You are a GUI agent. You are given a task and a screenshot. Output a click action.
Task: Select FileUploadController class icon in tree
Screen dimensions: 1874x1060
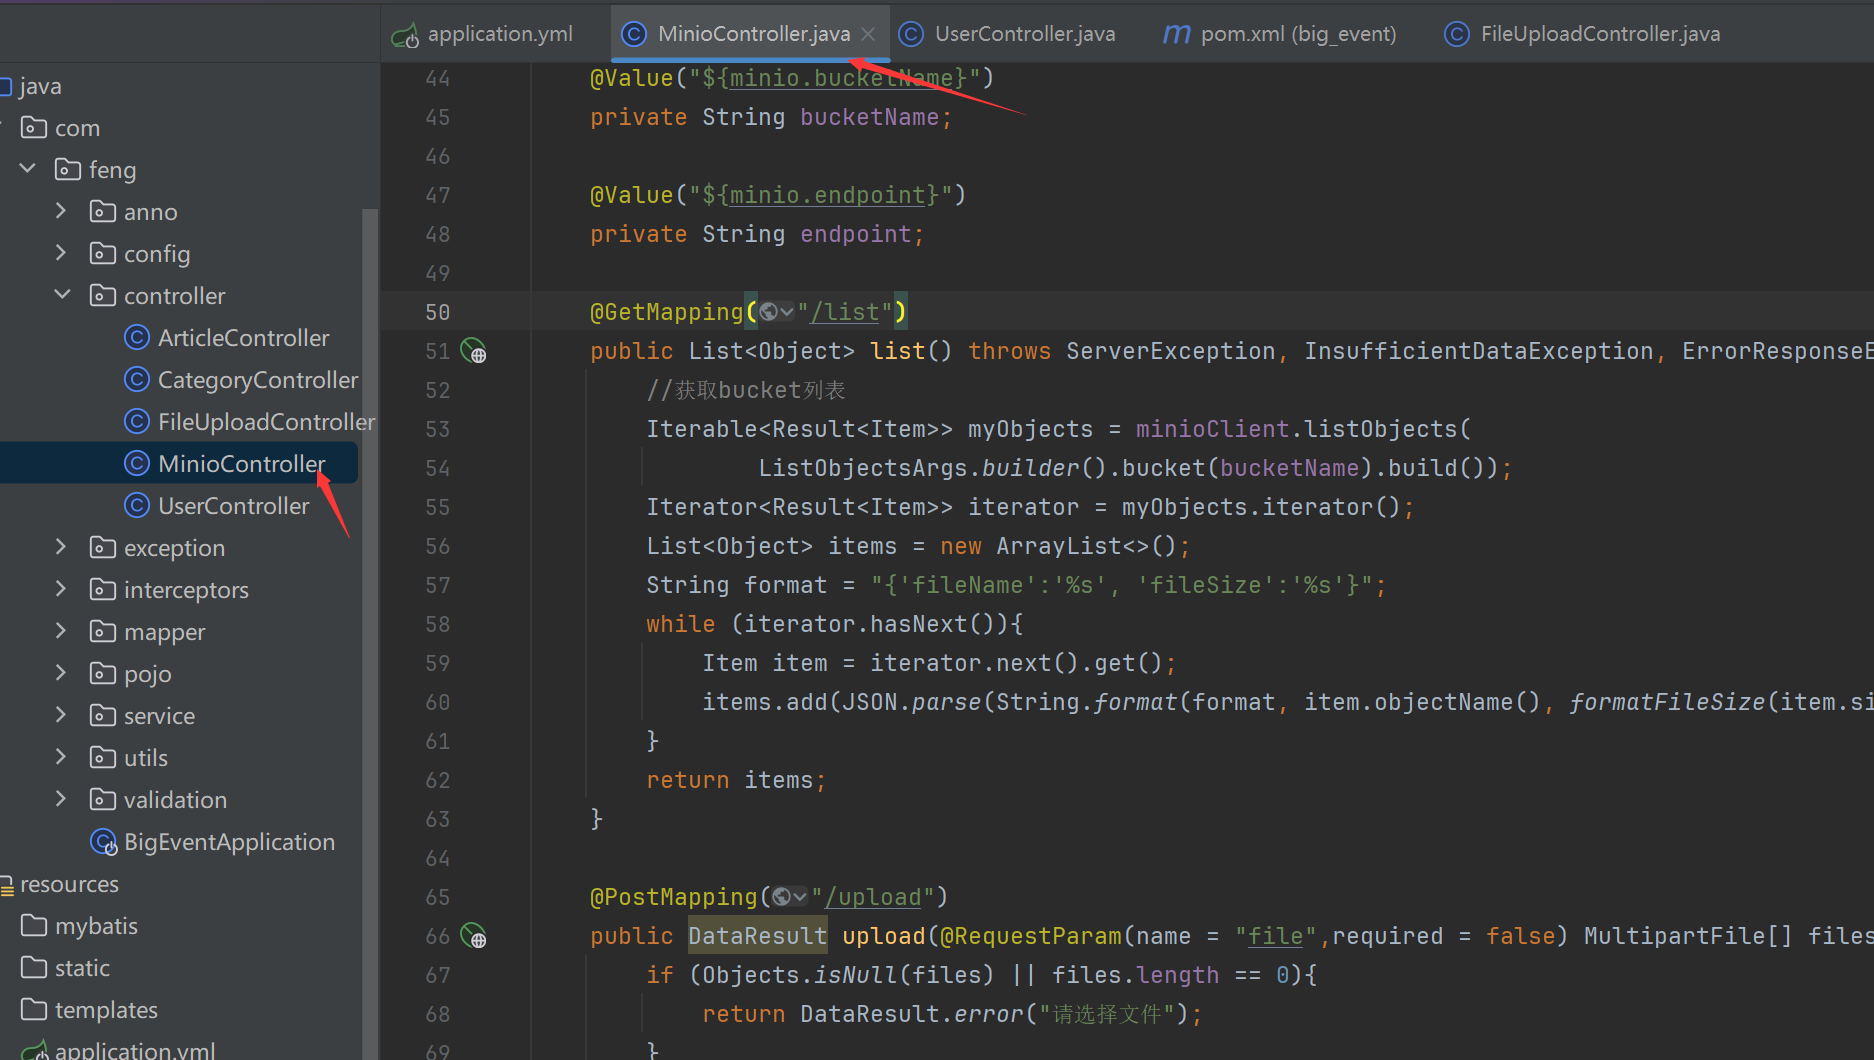[136, 422]
